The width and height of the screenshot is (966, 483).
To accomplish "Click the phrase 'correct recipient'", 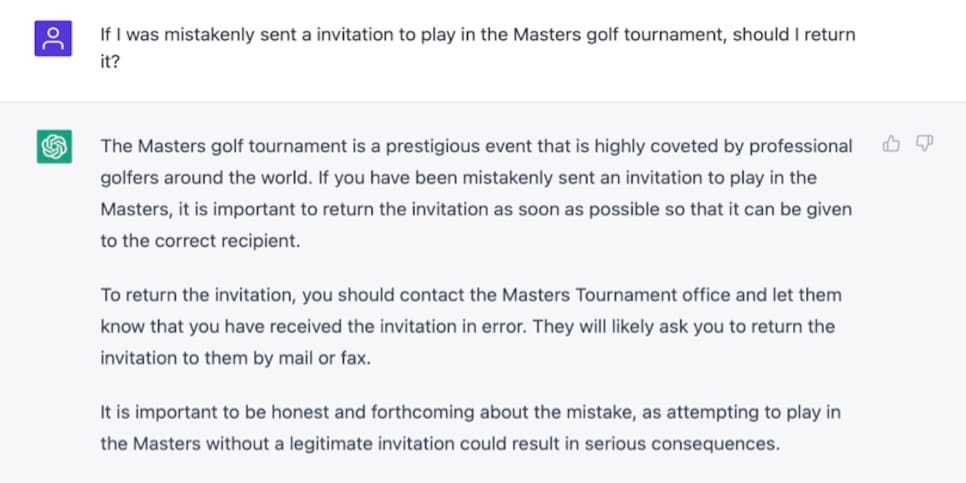I will 227,241.
